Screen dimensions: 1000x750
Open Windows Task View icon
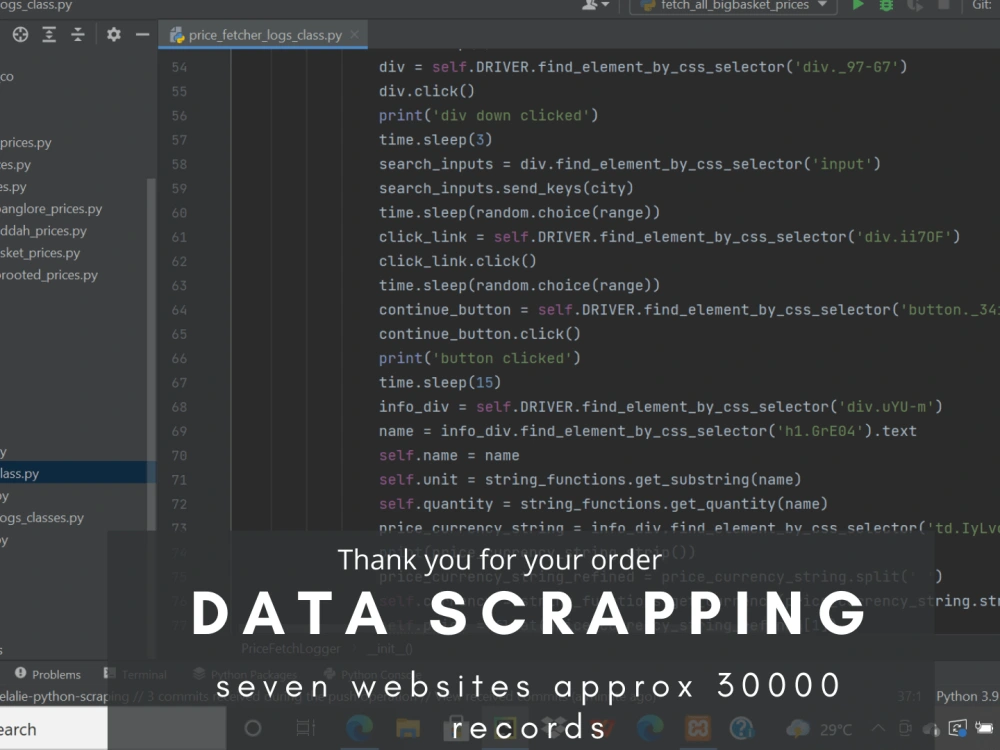point(305,728)
